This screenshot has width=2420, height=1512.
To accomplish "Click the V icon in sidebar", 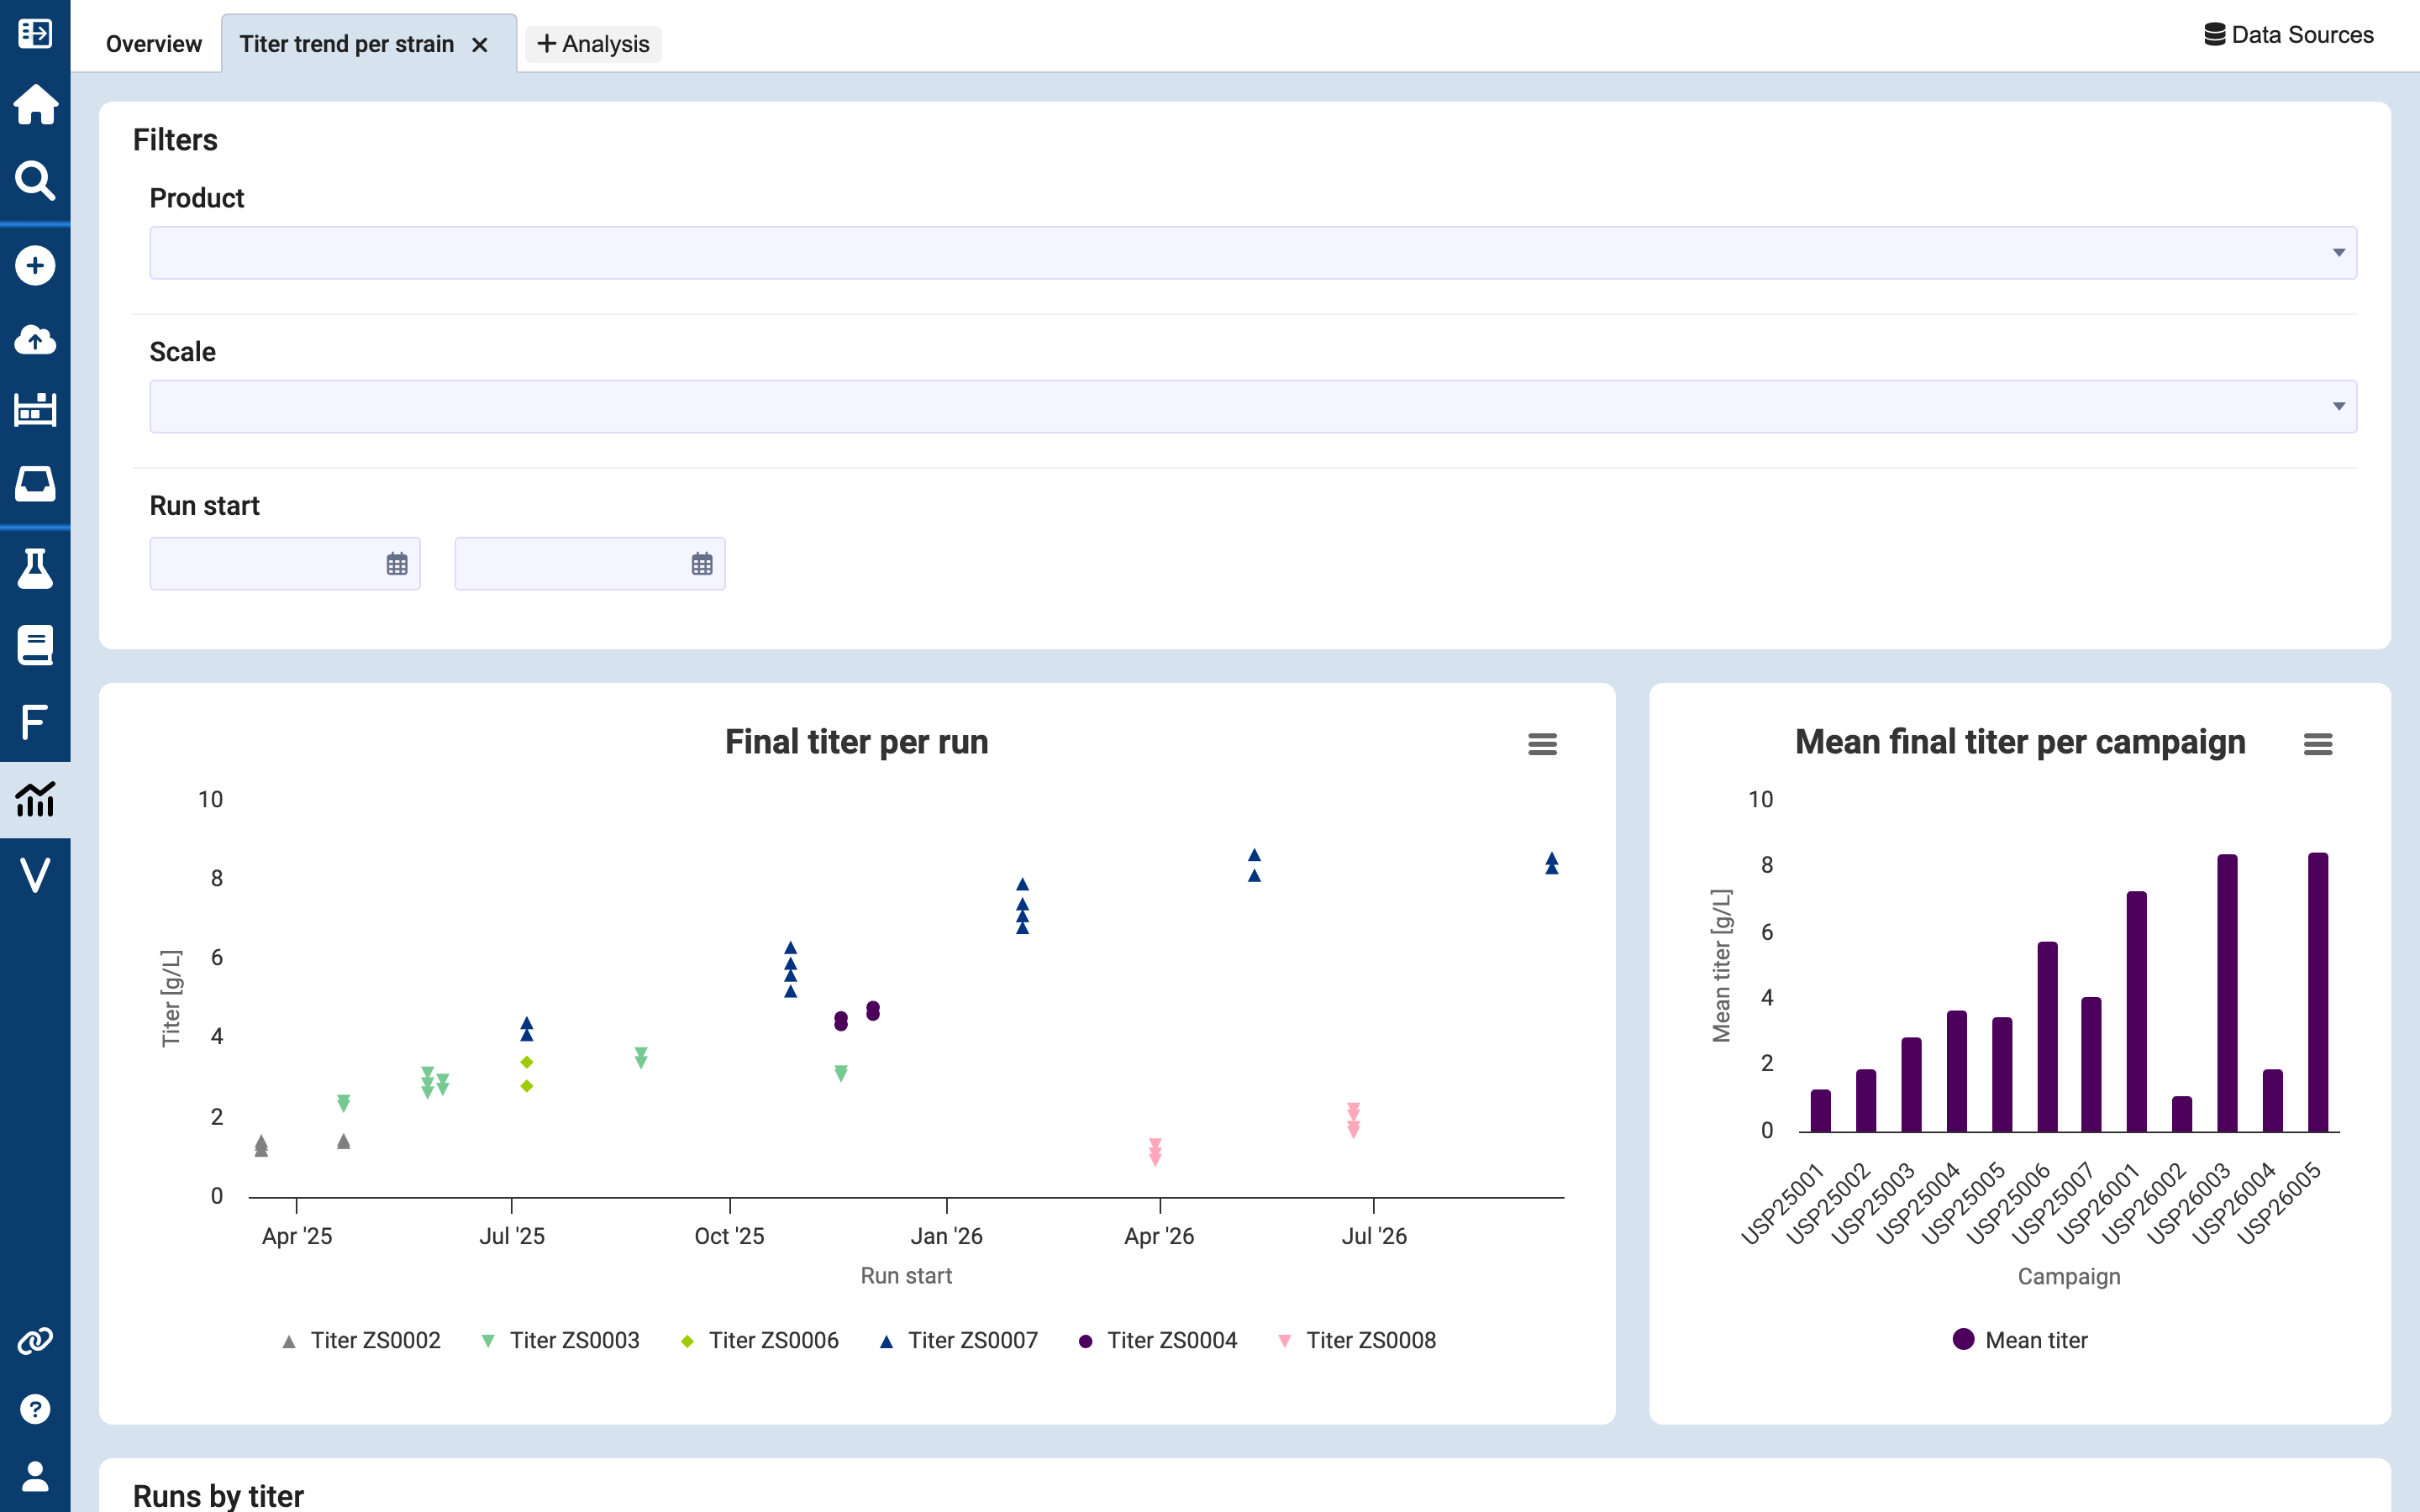I will (35, 875).
